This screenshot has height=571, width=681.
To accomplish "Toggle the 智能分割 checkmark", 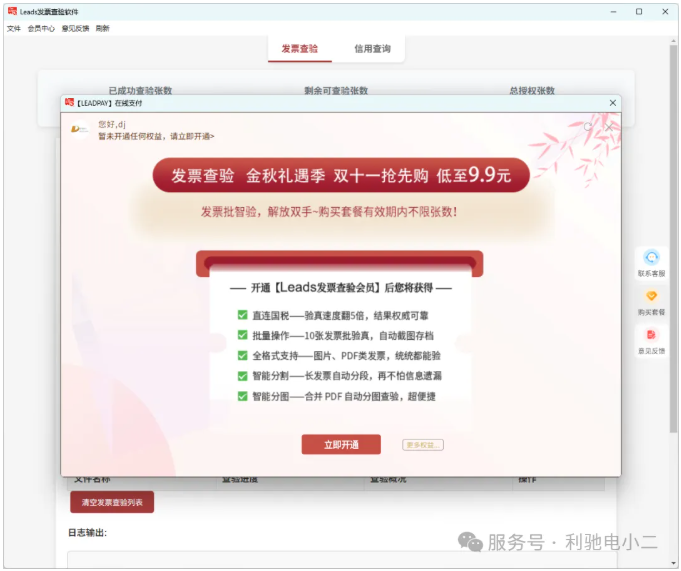I will (242, 376).
